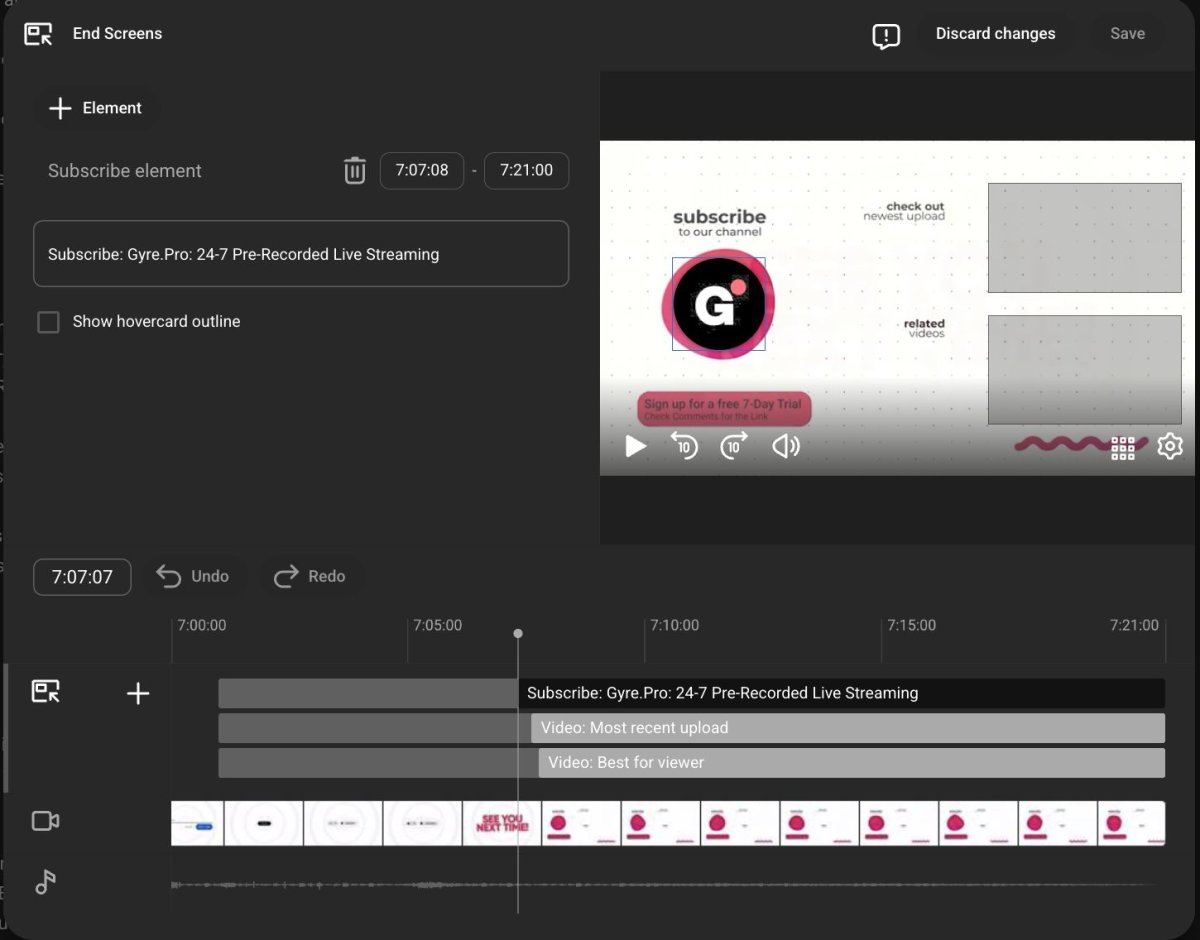Image resolution: width=1200 pixels, height=940 pixels.
Task: Click the Redo button
Action: (x=310, y=576)
